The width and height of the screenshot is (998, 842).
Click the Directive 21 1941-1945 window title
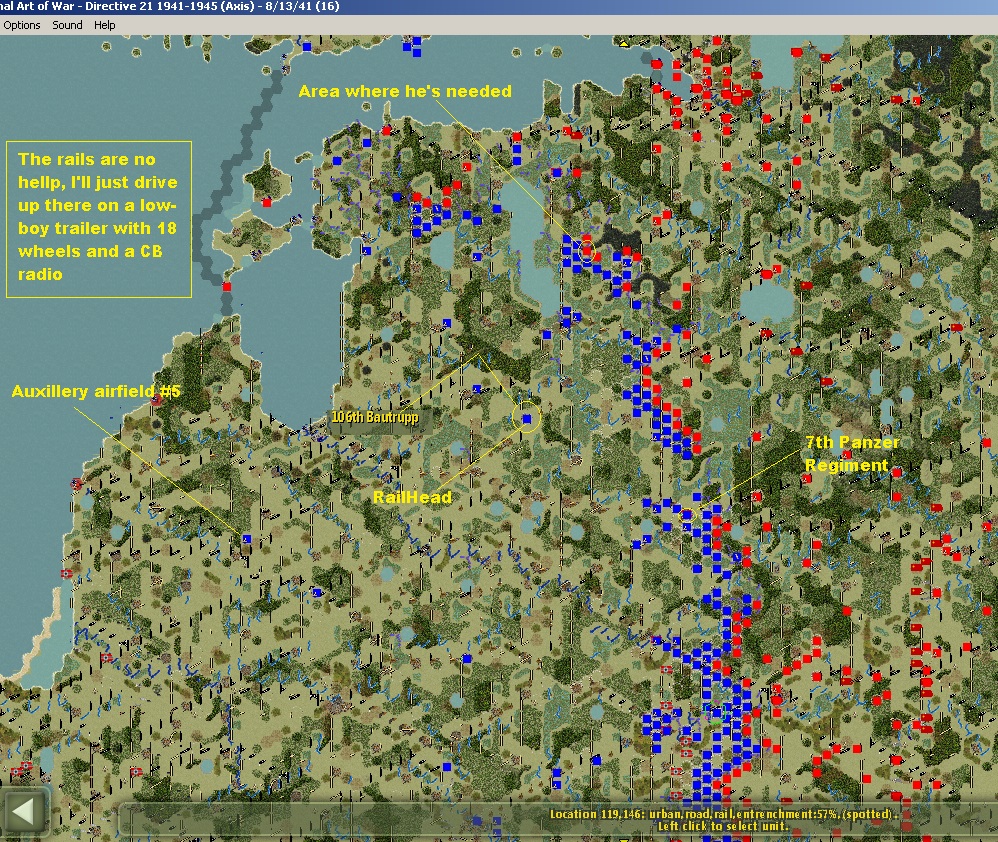pyautogui.click(x=169, y=6)
